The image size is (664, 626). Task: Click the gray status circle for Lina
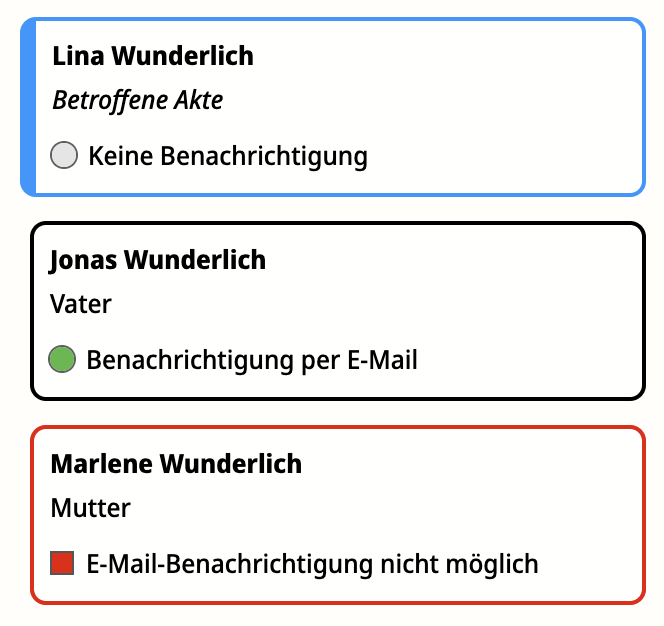[64, 156]
